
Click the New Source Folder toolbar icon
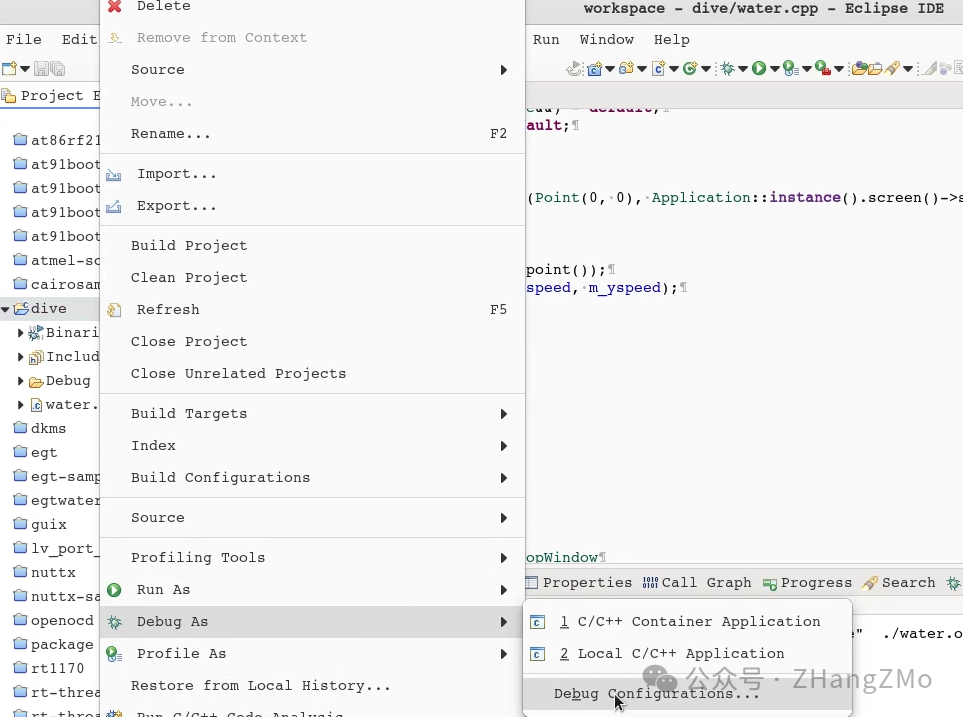coord(626,69)
